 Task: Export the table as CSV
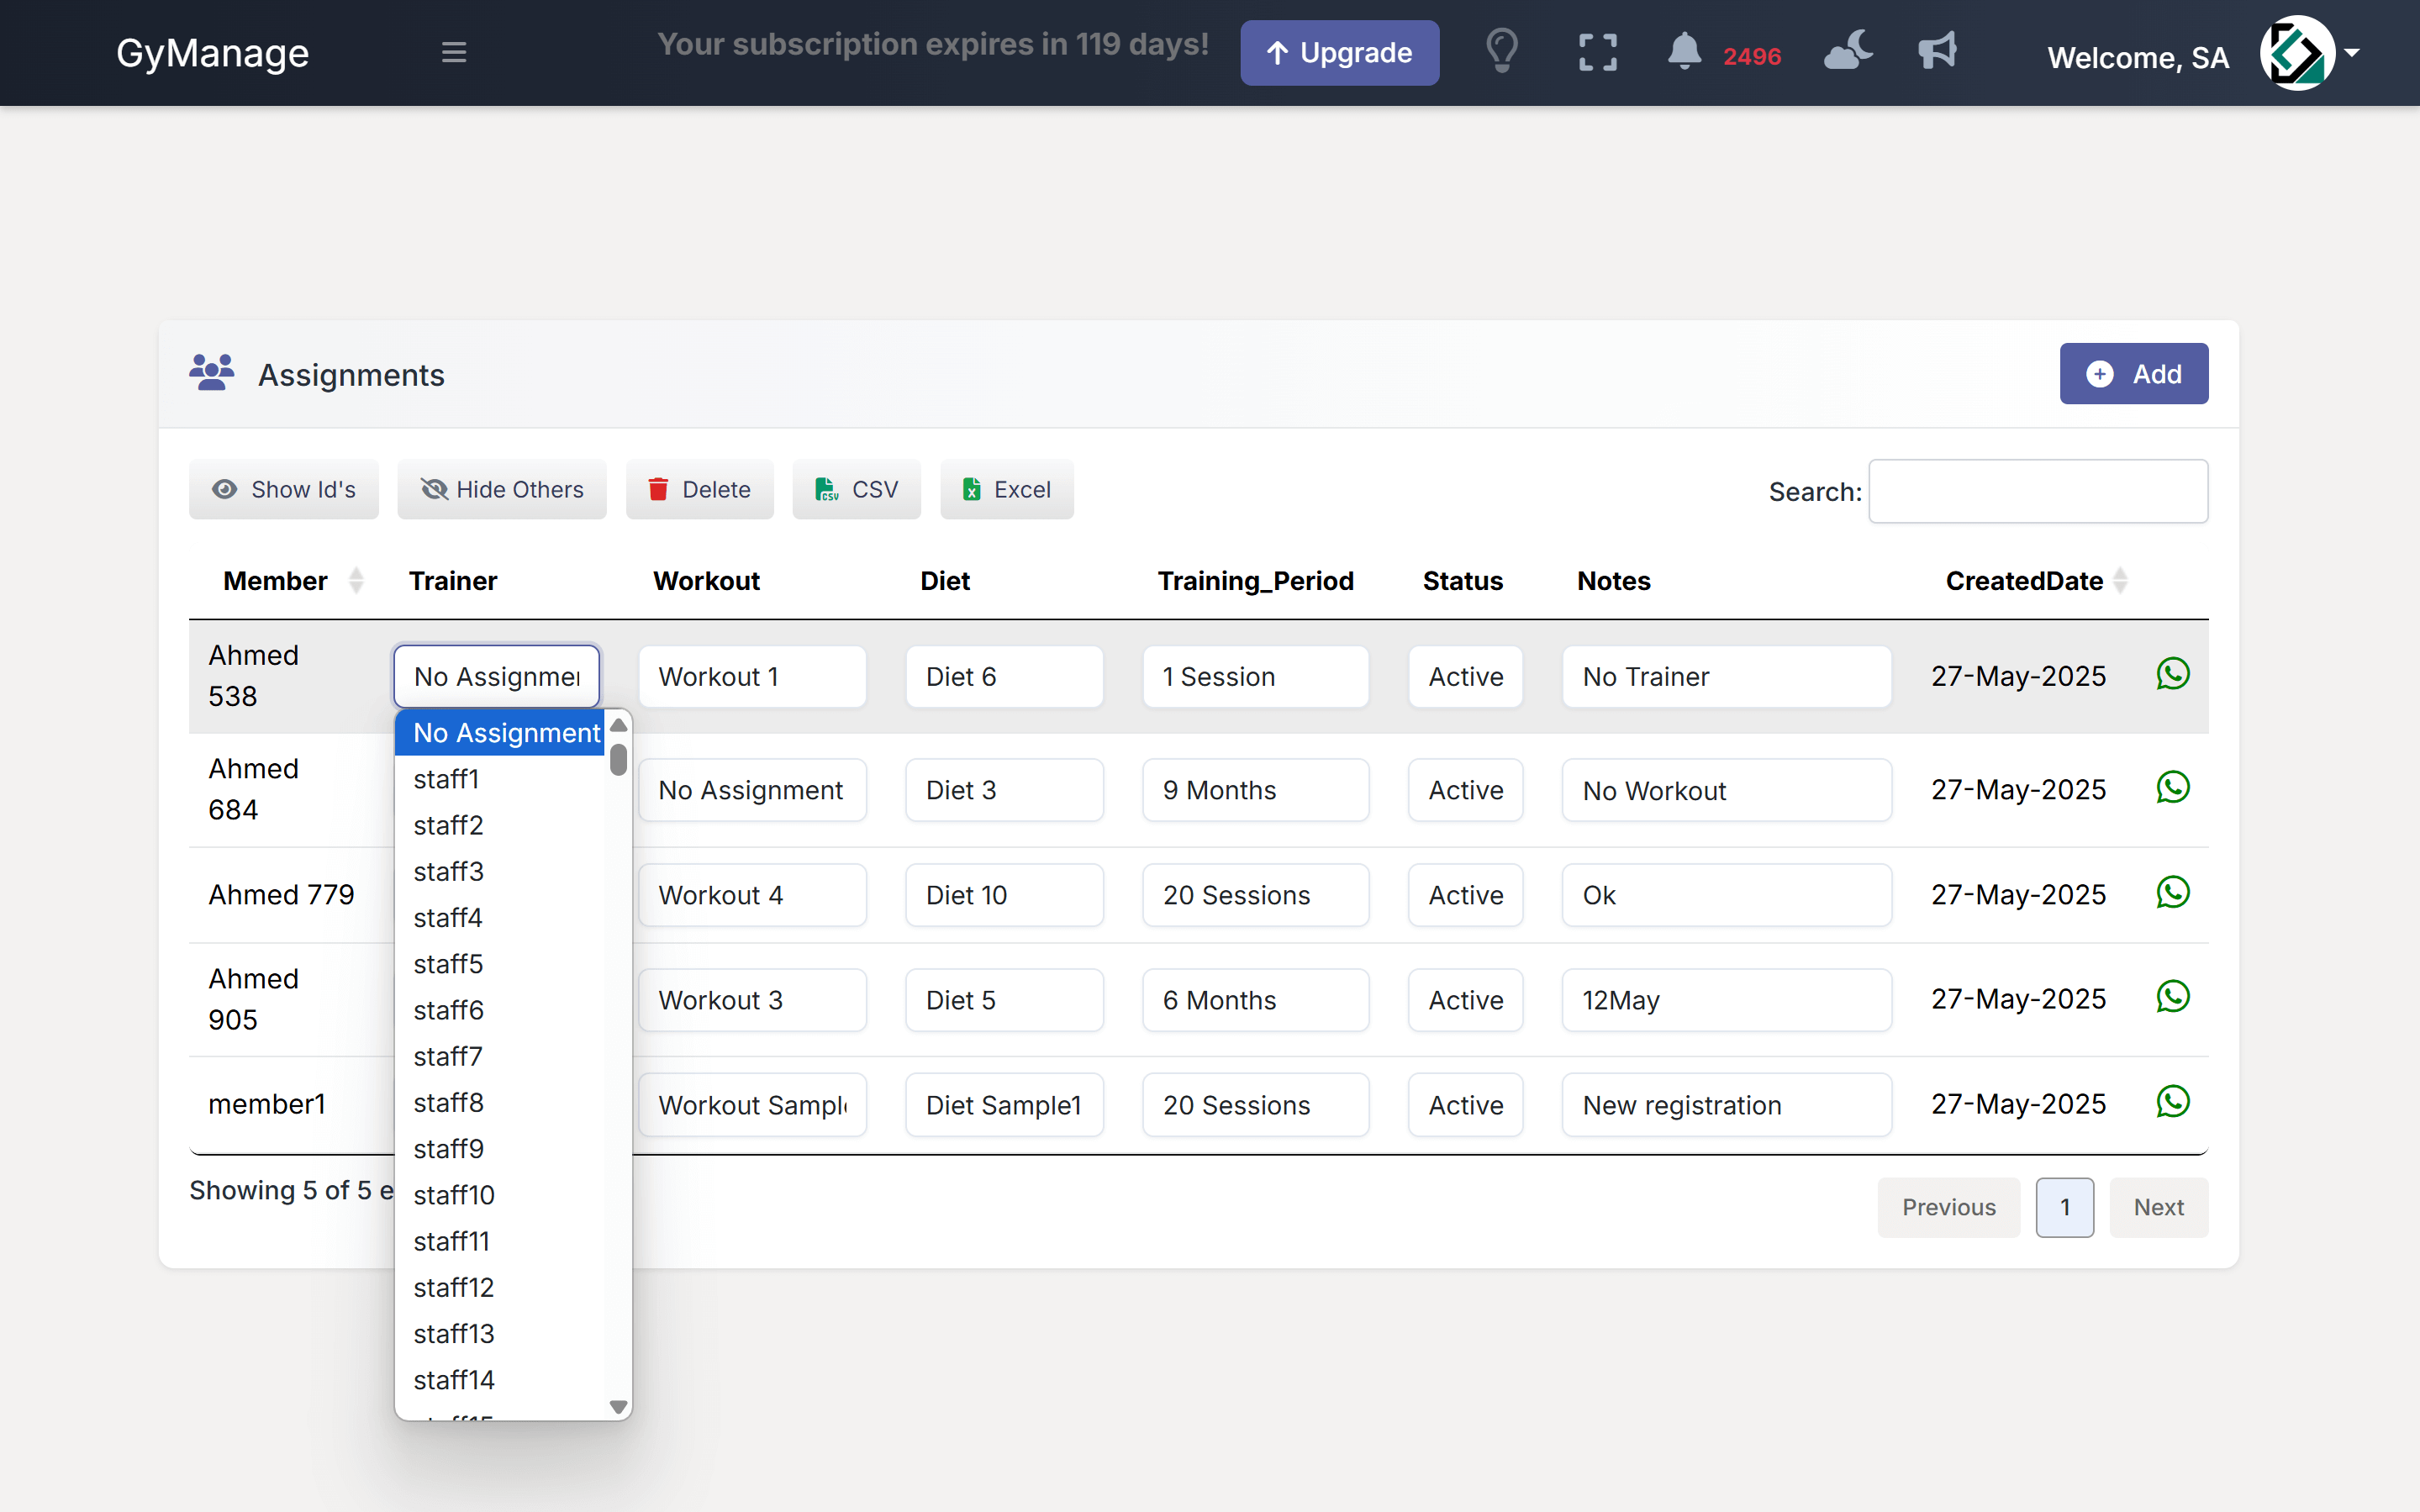point(856,489)
